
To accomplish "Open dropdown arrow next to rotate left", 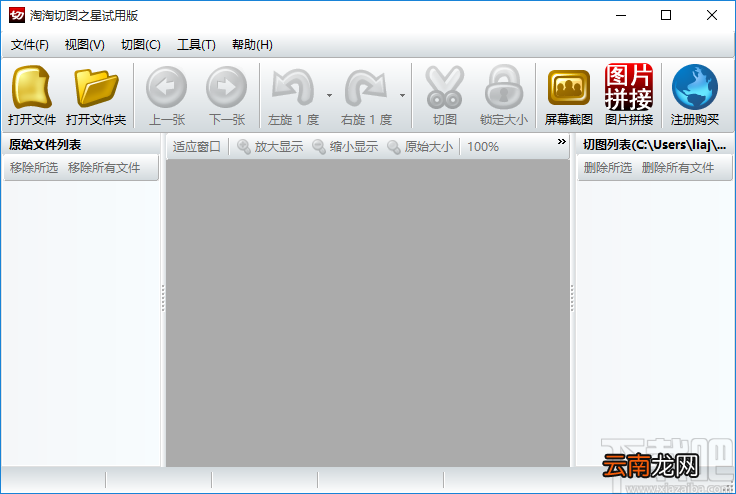I will tap(330, 95).
